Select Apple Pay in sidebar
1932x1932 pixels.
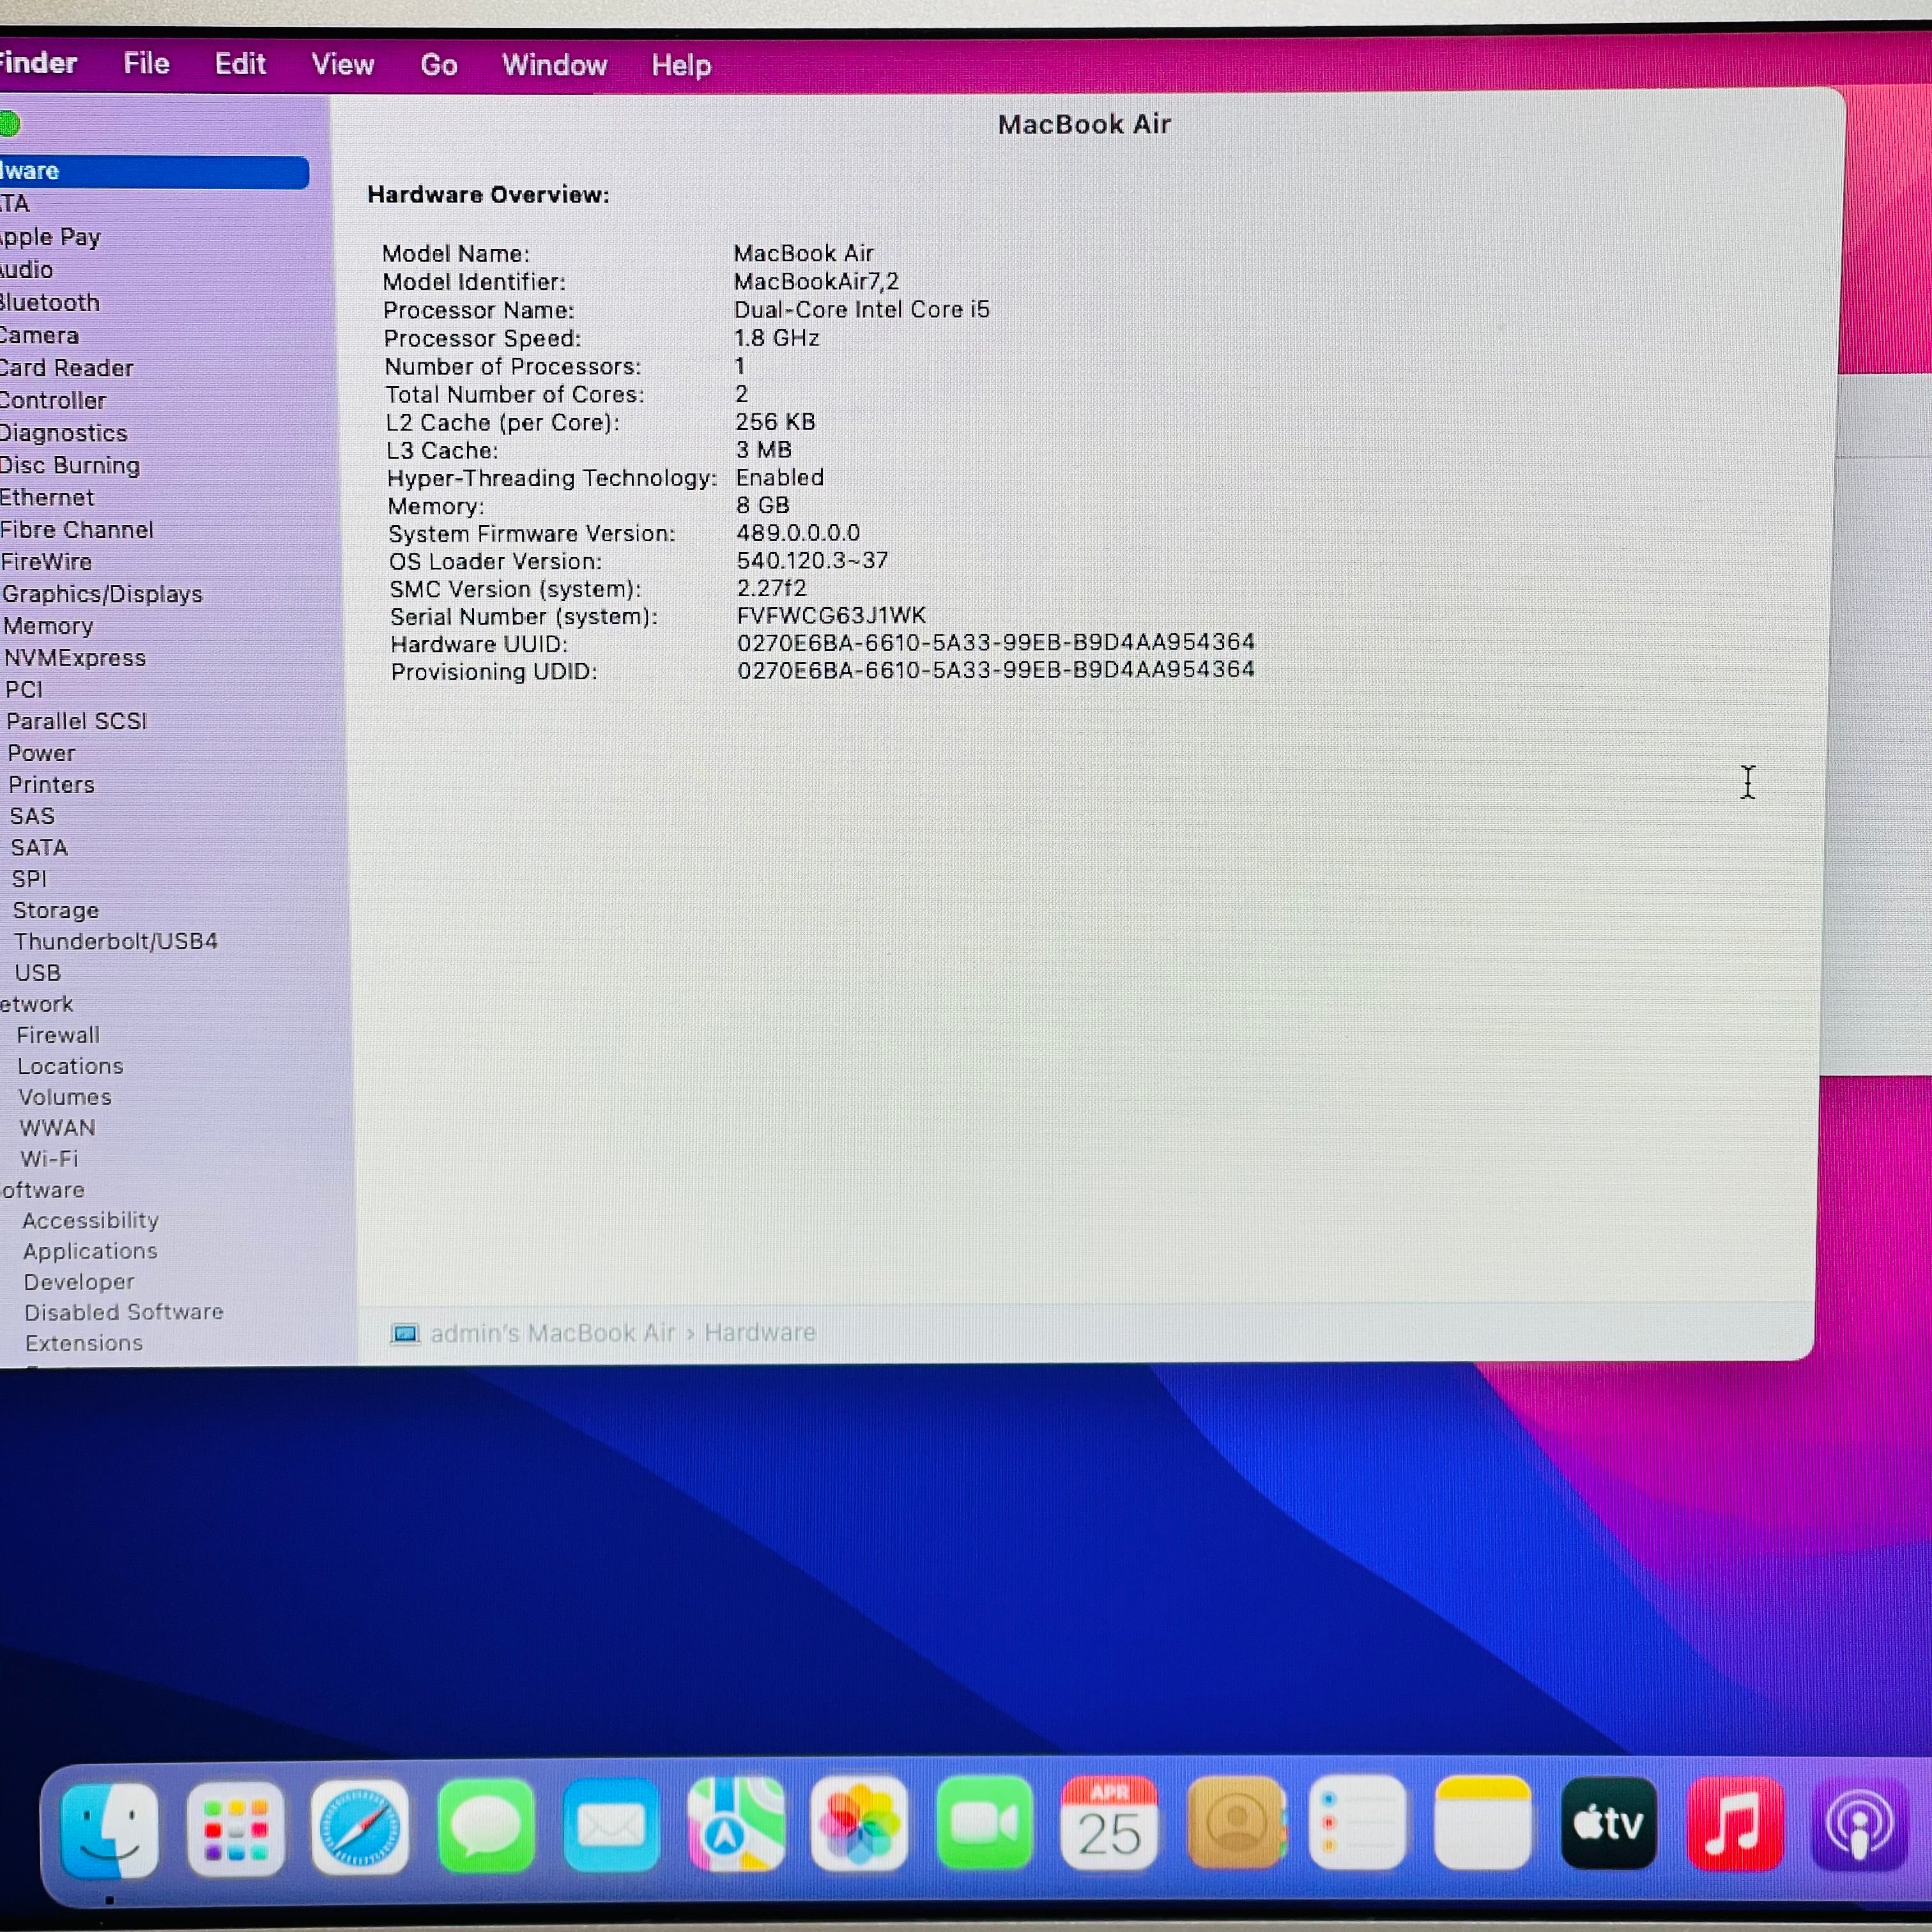click(50, 237)
